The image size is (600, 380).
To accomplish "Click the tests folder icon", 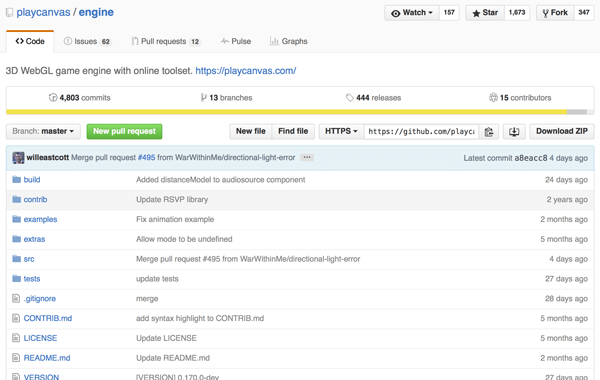I will pyautogui.click(x=16, y=279).
